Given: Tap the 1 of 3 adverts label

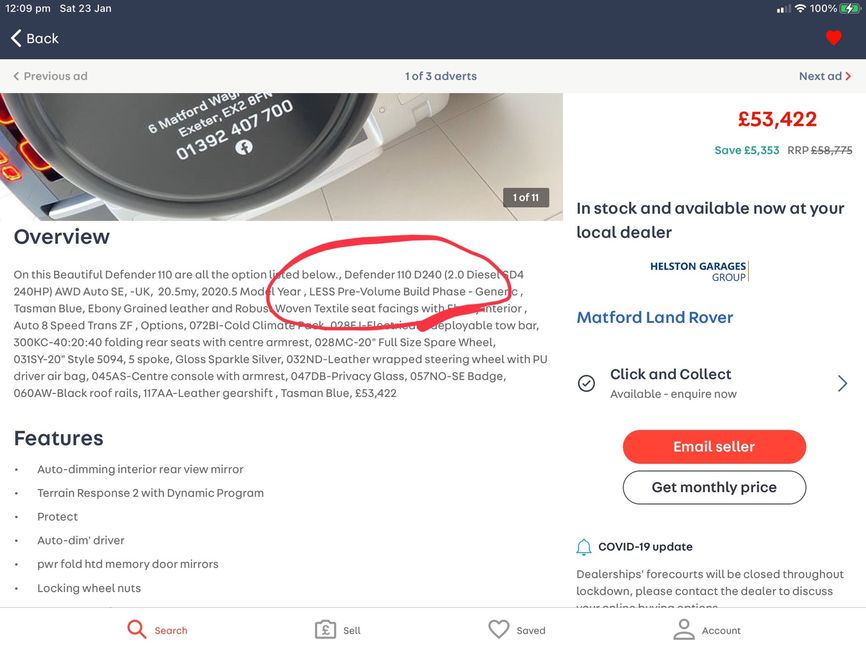Looking at the screenshot, I should (x=441, y=76).
